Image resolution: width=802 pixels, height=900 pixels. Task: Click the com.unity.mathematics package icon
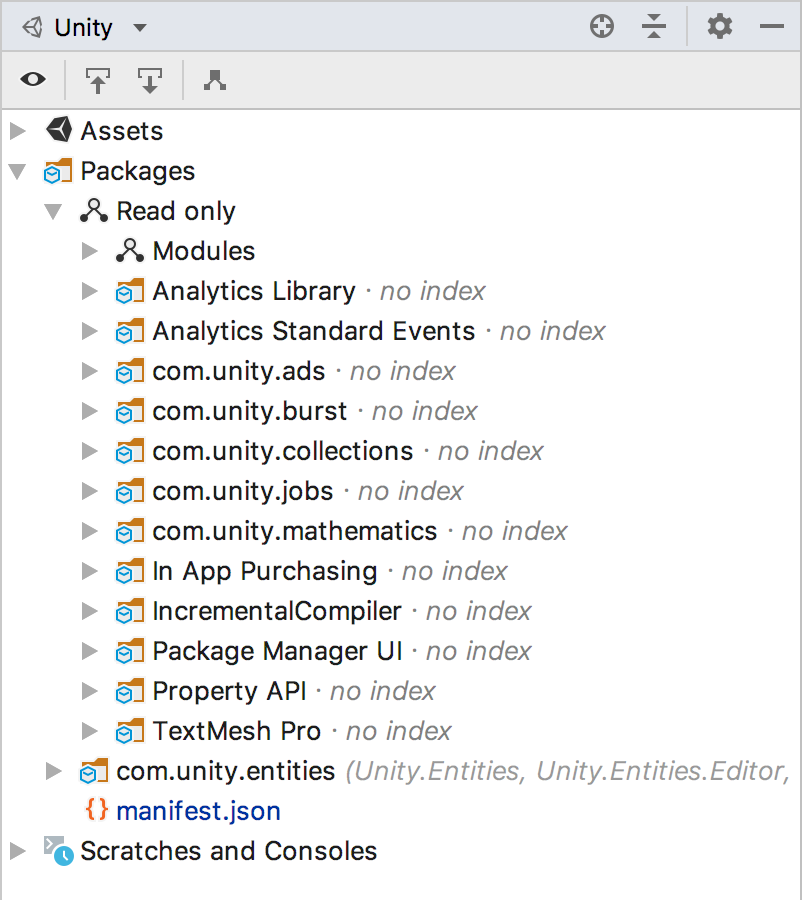coord(130,531)
